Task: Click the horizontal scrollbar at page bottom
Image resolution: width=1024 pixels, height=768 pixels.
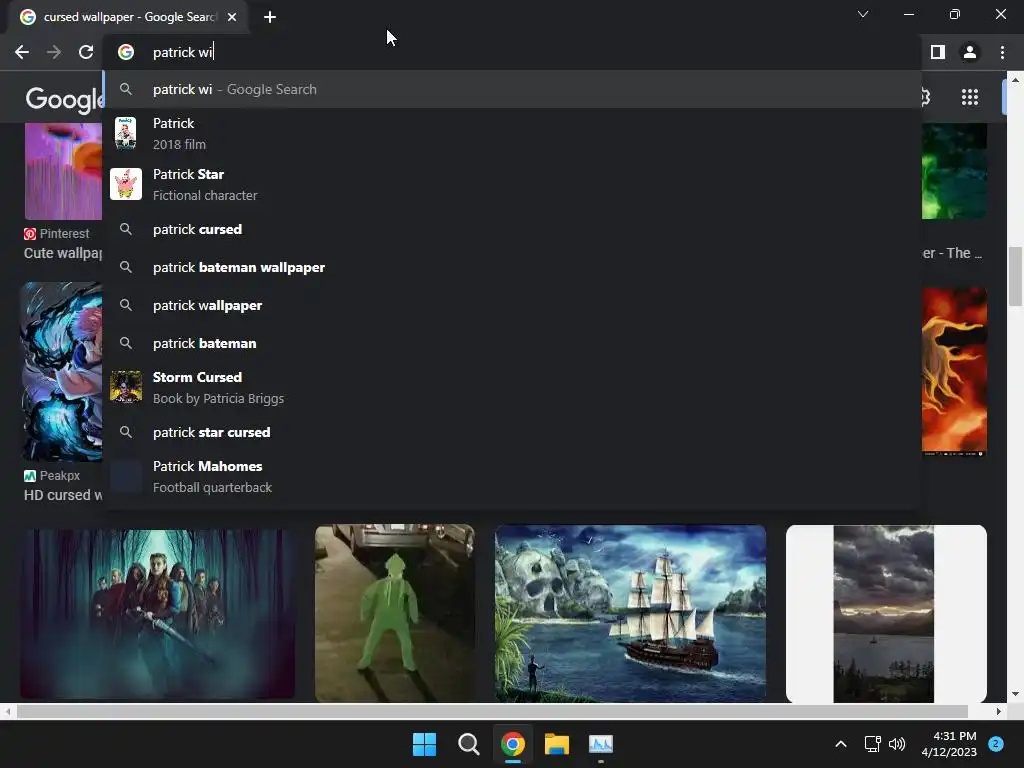Action: click(492, 711)
